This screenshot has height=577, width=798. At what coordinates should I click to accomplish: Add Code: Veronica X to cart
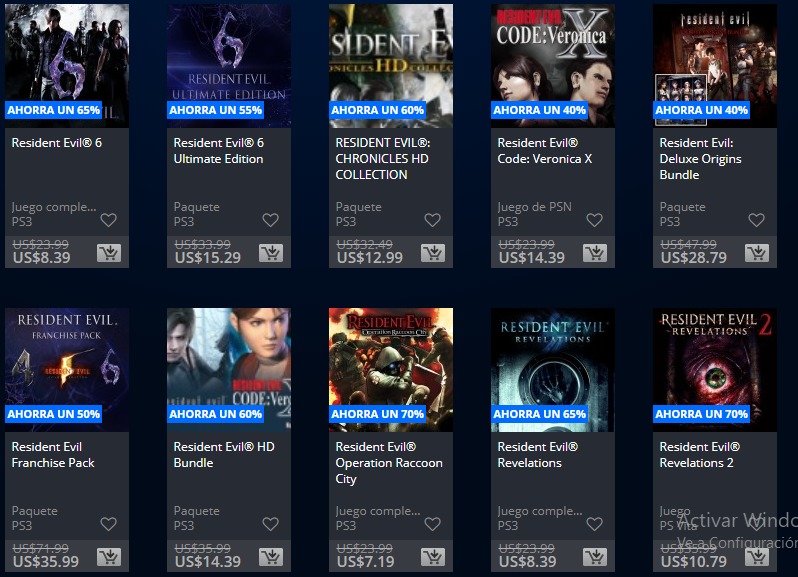point(595,253)
